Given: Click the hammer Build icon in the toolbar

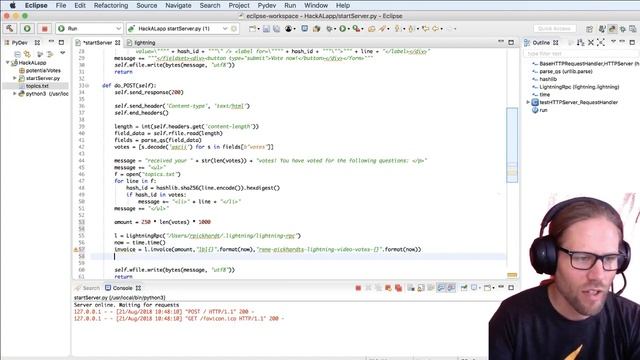Looking at the screenshot, I should coord(10,29).
